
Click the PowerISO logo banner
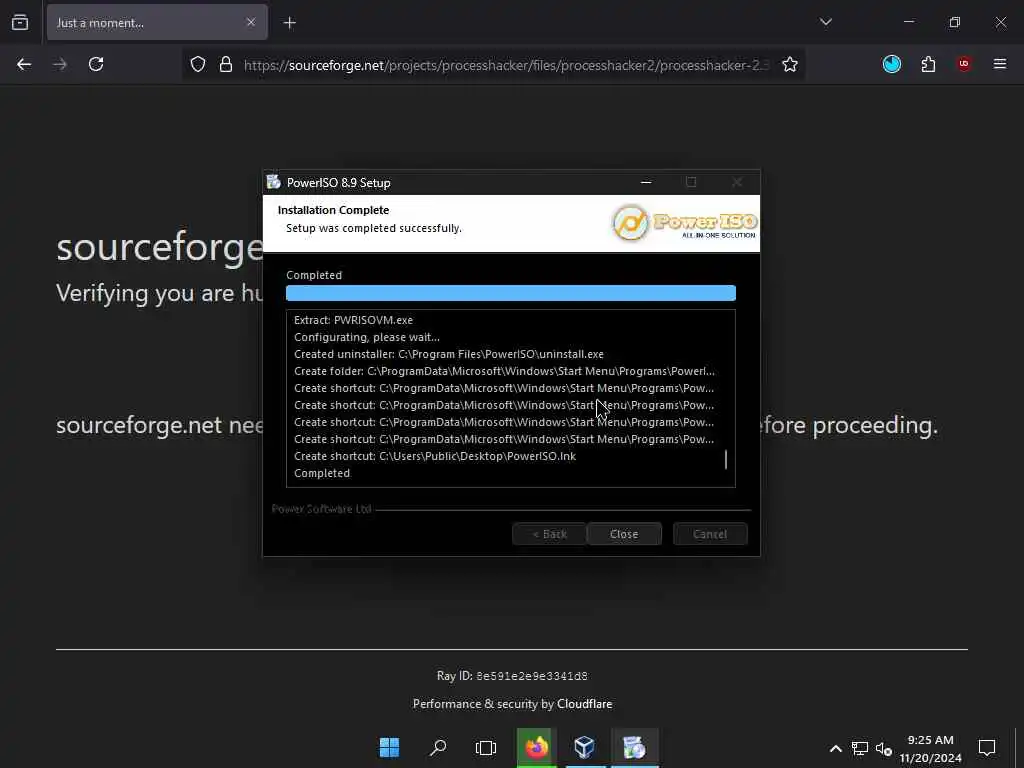(684, 223)
